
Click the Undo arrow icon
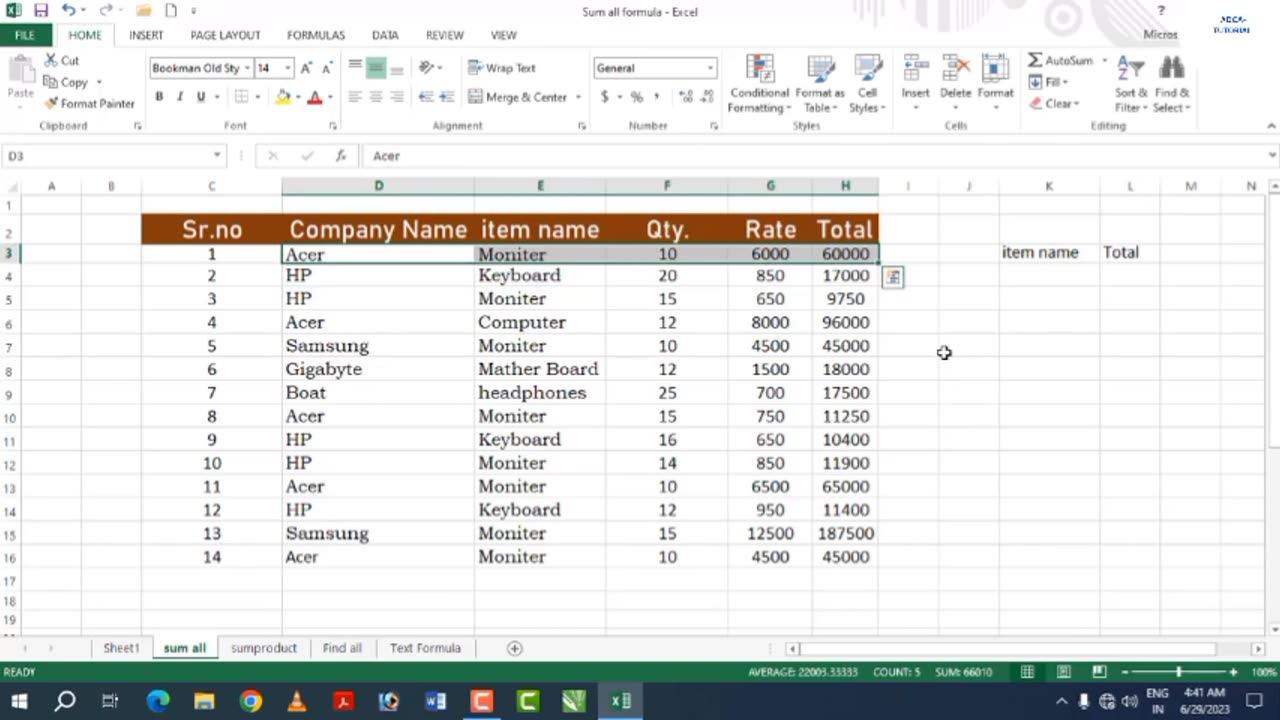pos(67,11)
